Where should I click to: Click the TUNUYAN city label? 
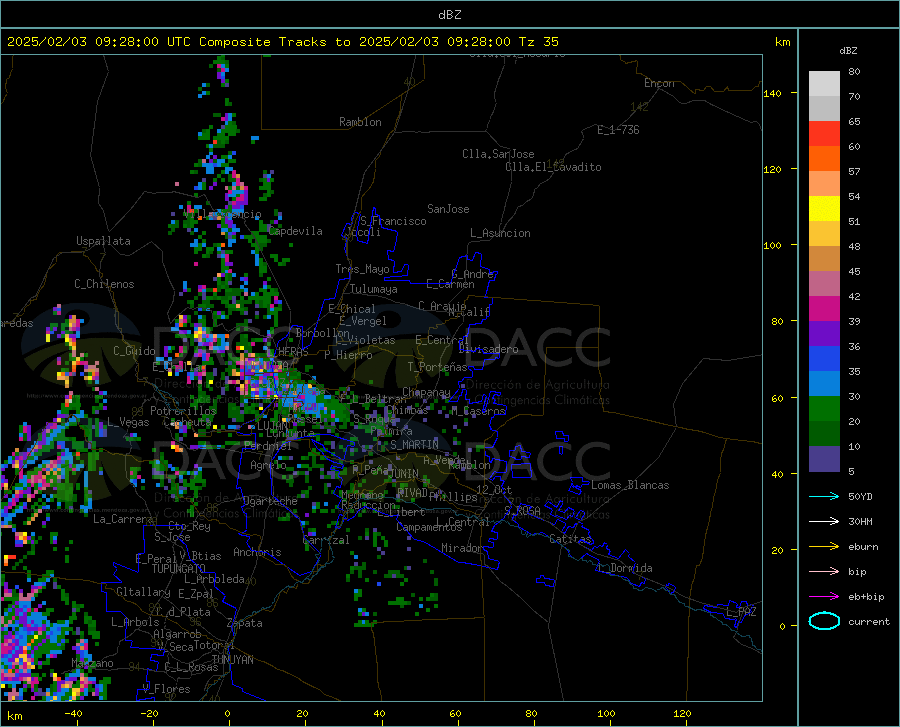pos(232,660)
